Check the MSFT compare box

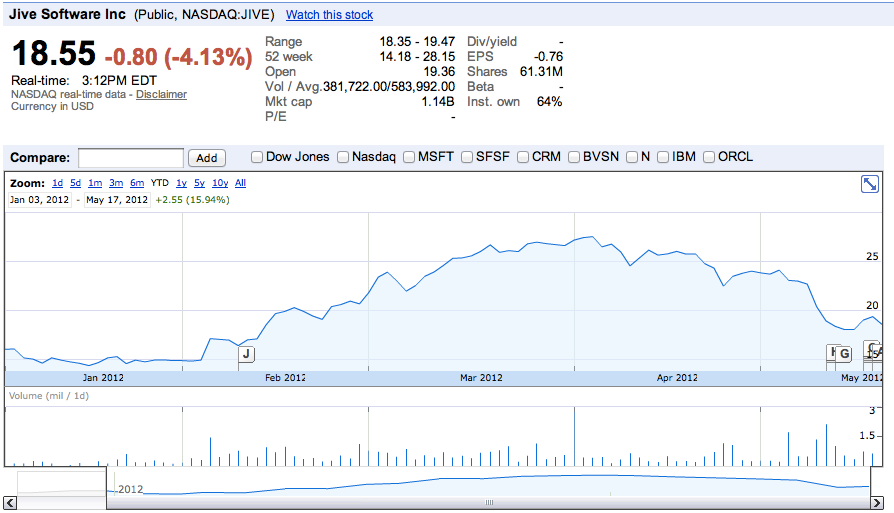click(x=408, y=157)
